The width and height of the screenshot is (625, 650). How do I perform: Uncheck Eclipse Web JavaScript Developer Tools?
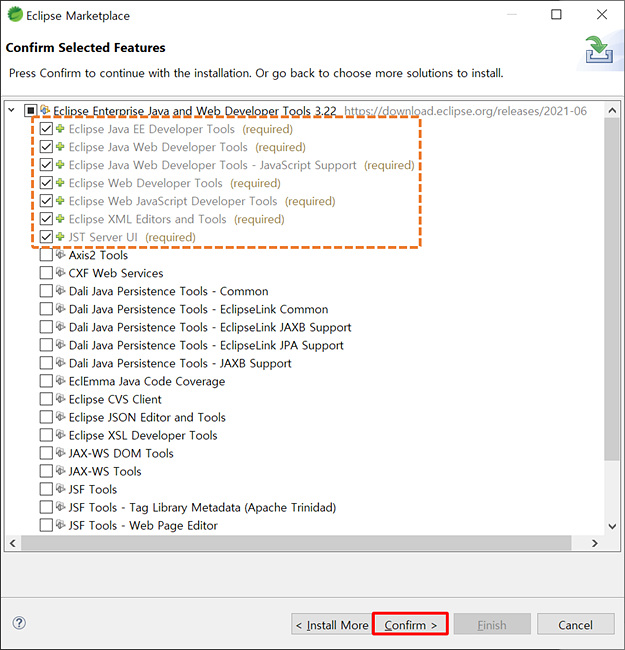(x=46, y=201)
